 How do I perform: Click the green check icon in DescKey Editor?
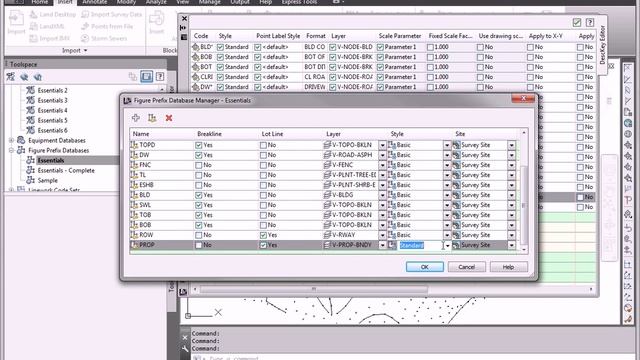[x=577, y=22]
